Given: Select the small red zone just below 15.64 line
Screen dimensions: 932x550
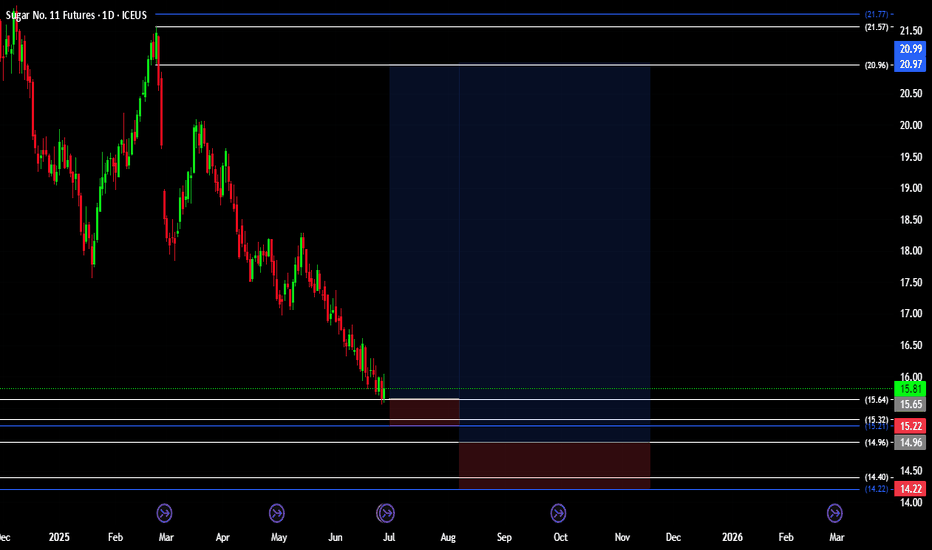Looking at the screenshot, I should [424, 412].
